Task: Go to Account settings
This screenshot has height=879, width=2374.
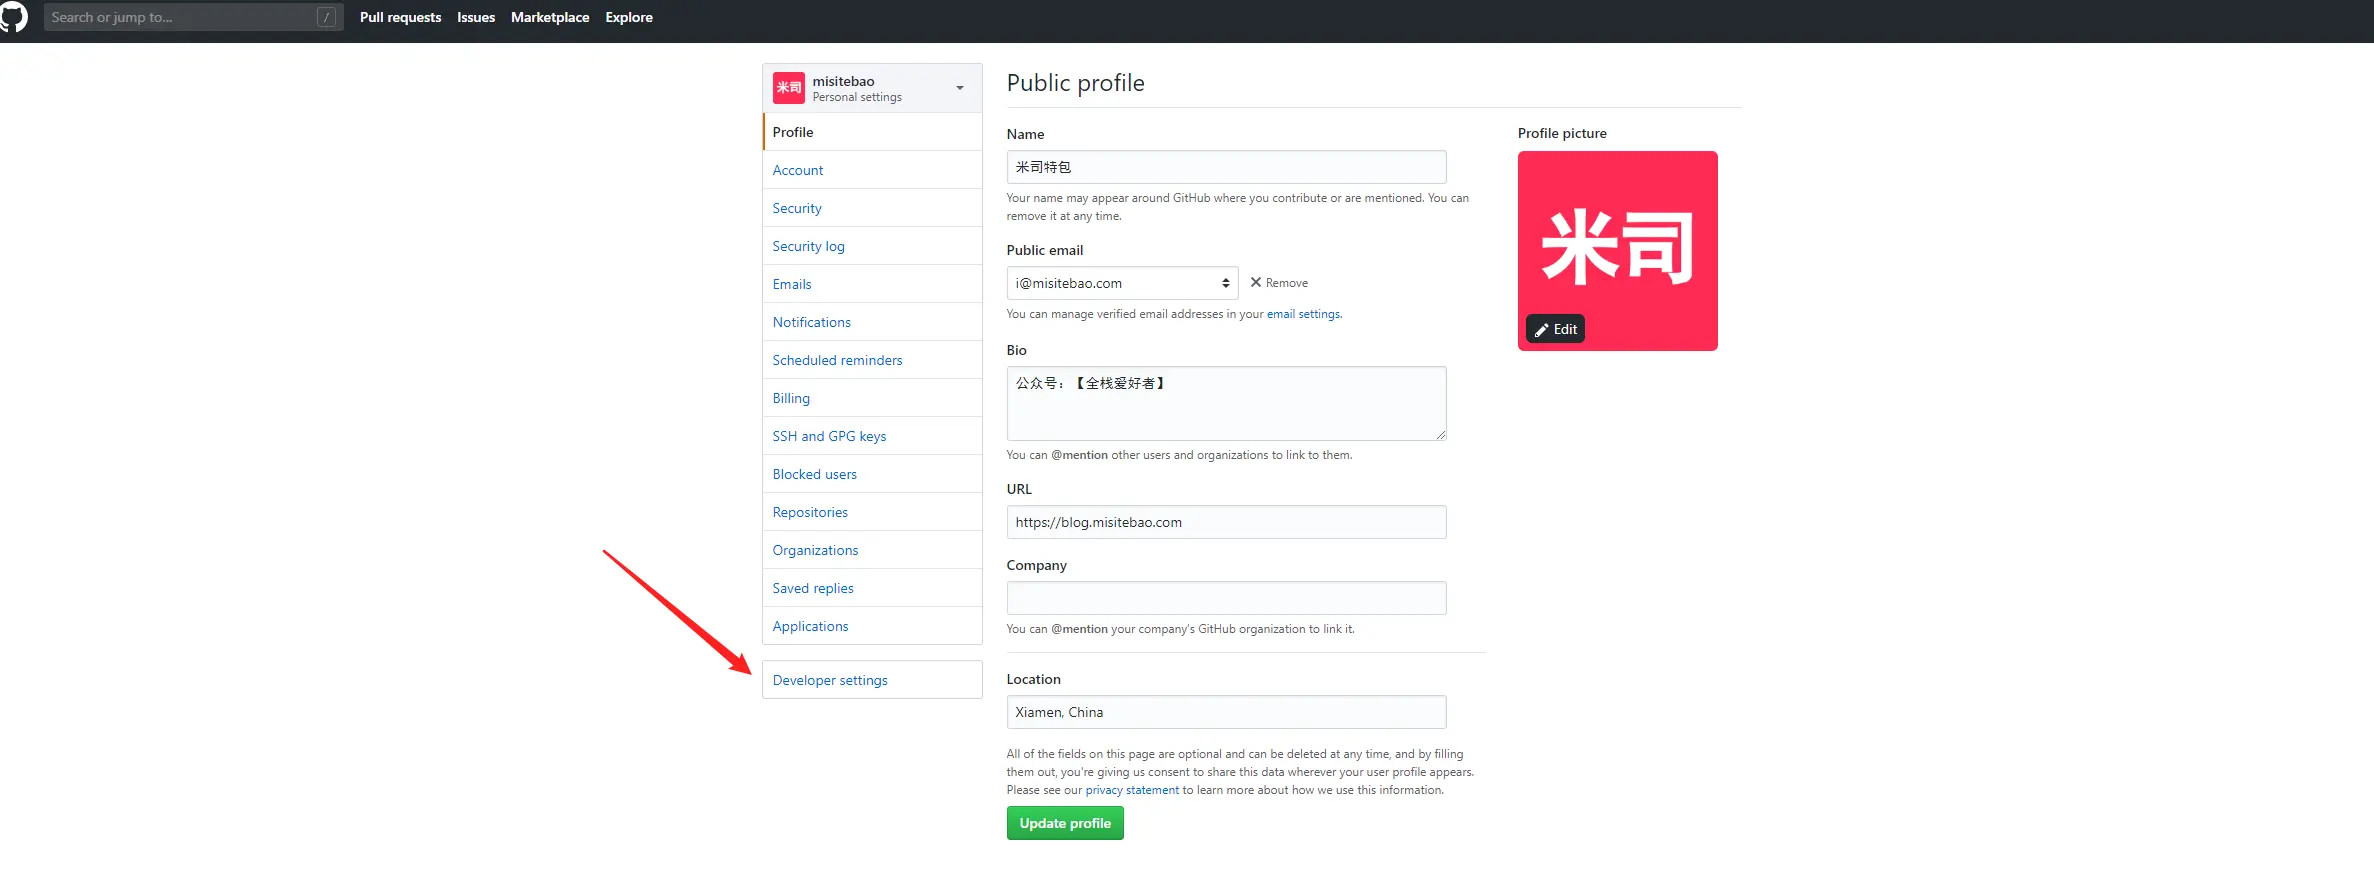Action: (872, 170)
